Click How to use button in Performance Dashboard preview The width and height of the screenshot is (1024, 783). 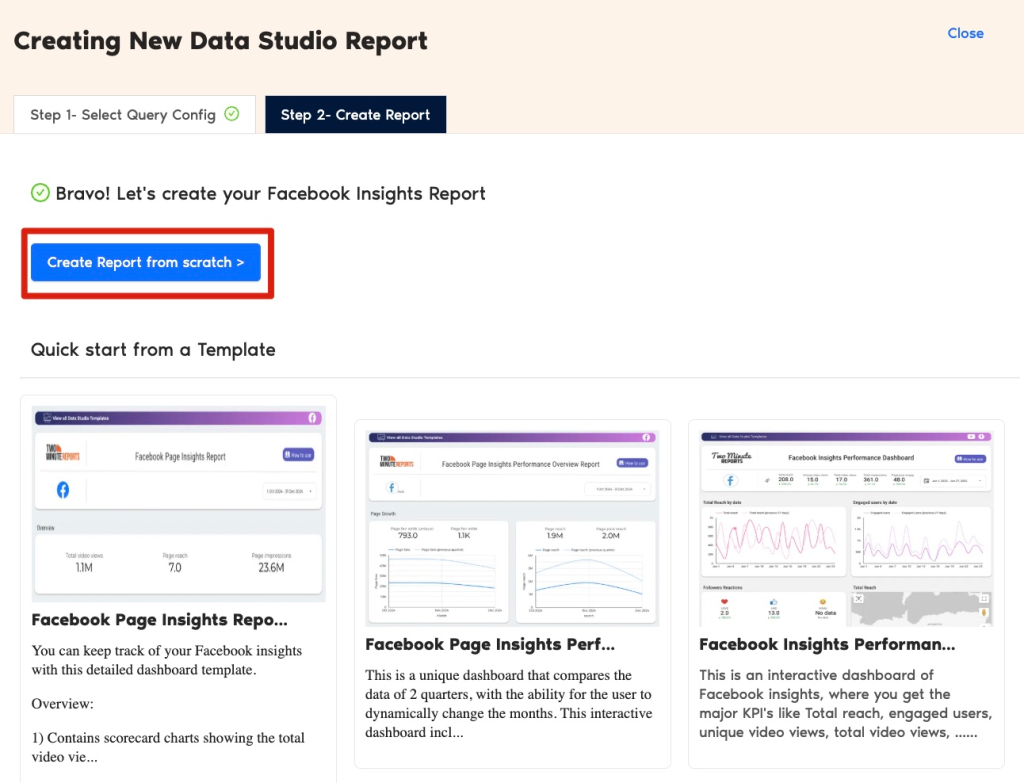pos(970,459)
